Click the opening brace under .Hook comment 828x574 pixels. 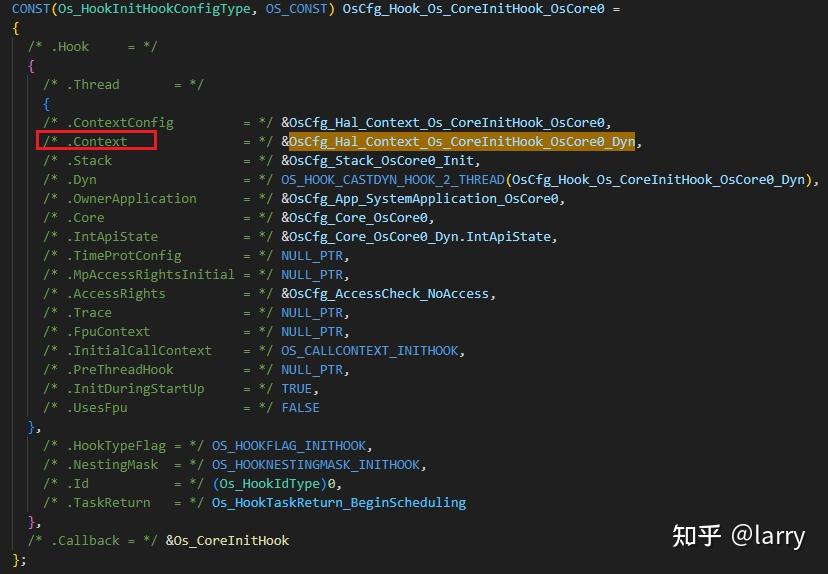point(31,65)
